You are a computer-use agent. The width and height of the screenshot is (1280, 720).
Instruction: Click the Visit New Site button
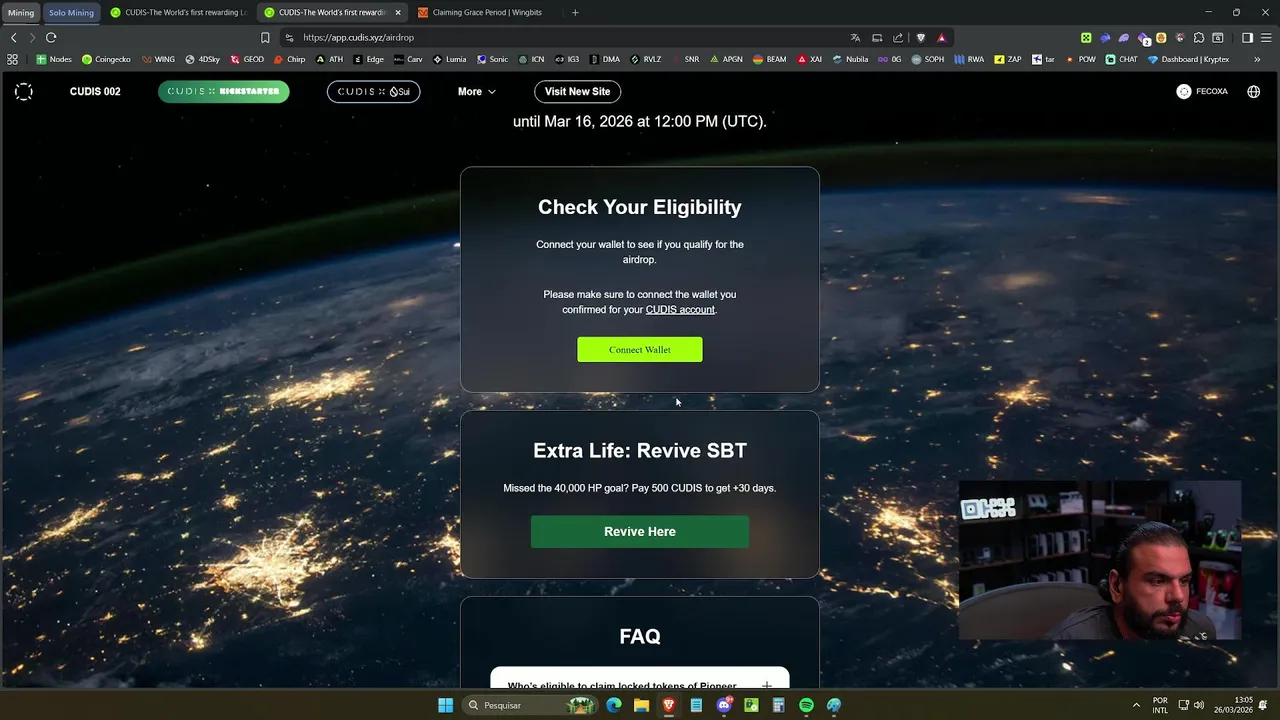[578, 91]
